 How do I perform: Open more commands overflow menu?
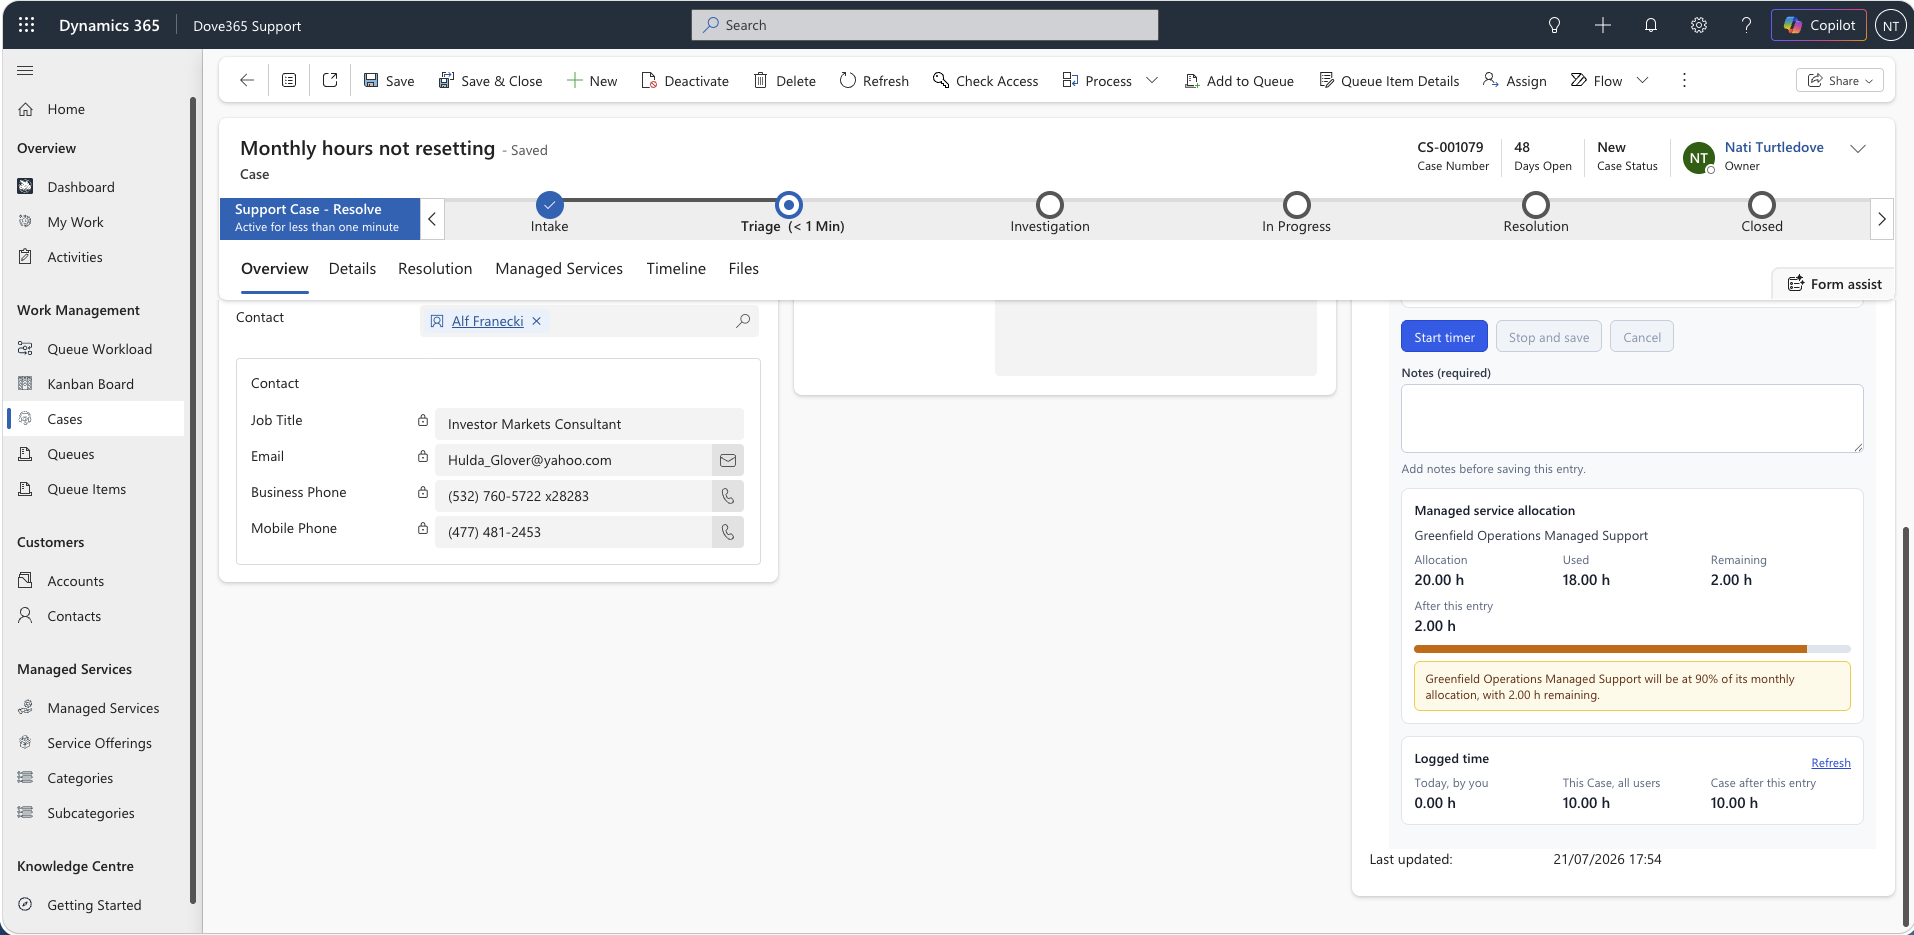1684,80
